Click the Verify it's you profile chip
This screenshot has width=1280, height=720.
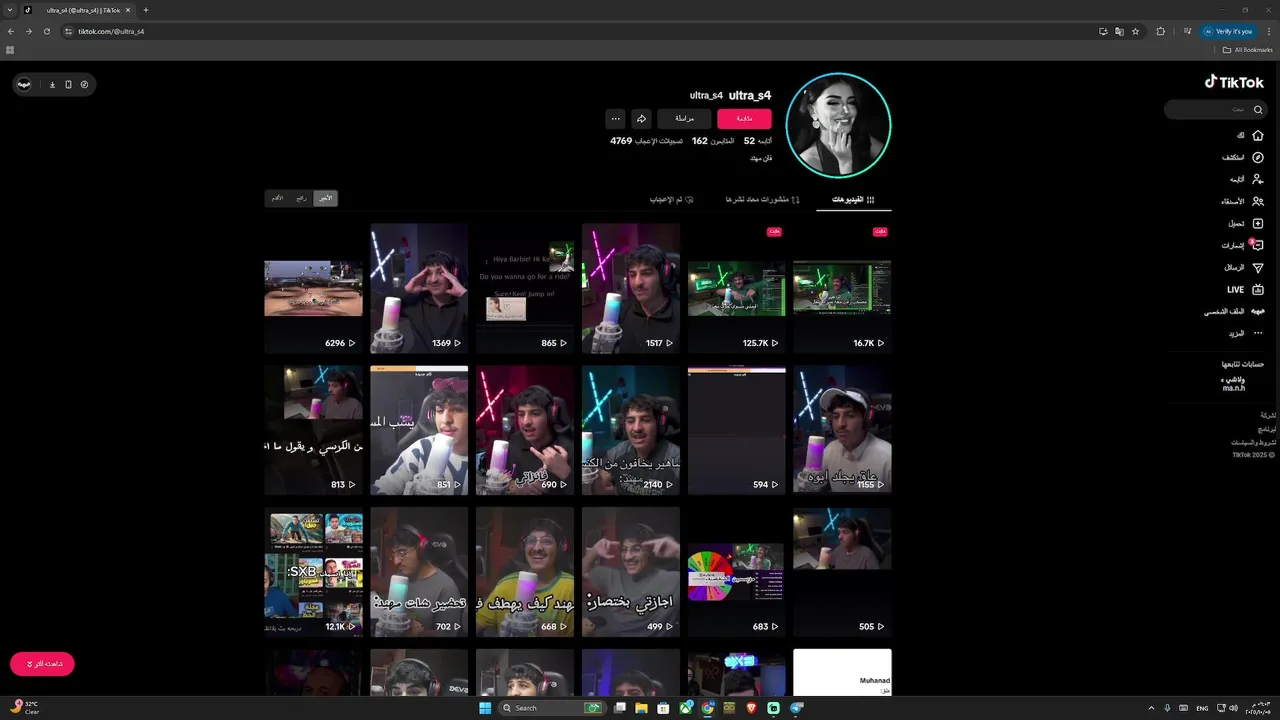click(1228, 31)
